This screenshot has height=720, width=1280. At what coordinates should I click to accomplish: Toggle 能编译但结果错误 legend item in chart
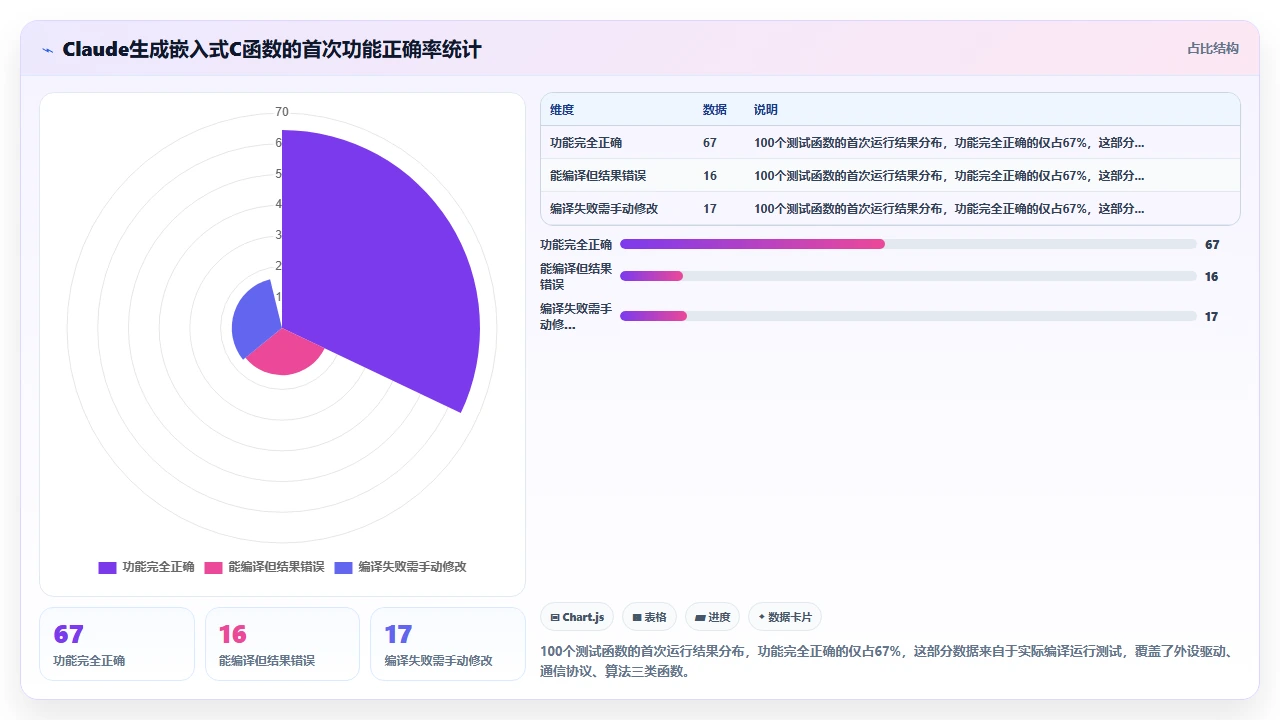265,567
